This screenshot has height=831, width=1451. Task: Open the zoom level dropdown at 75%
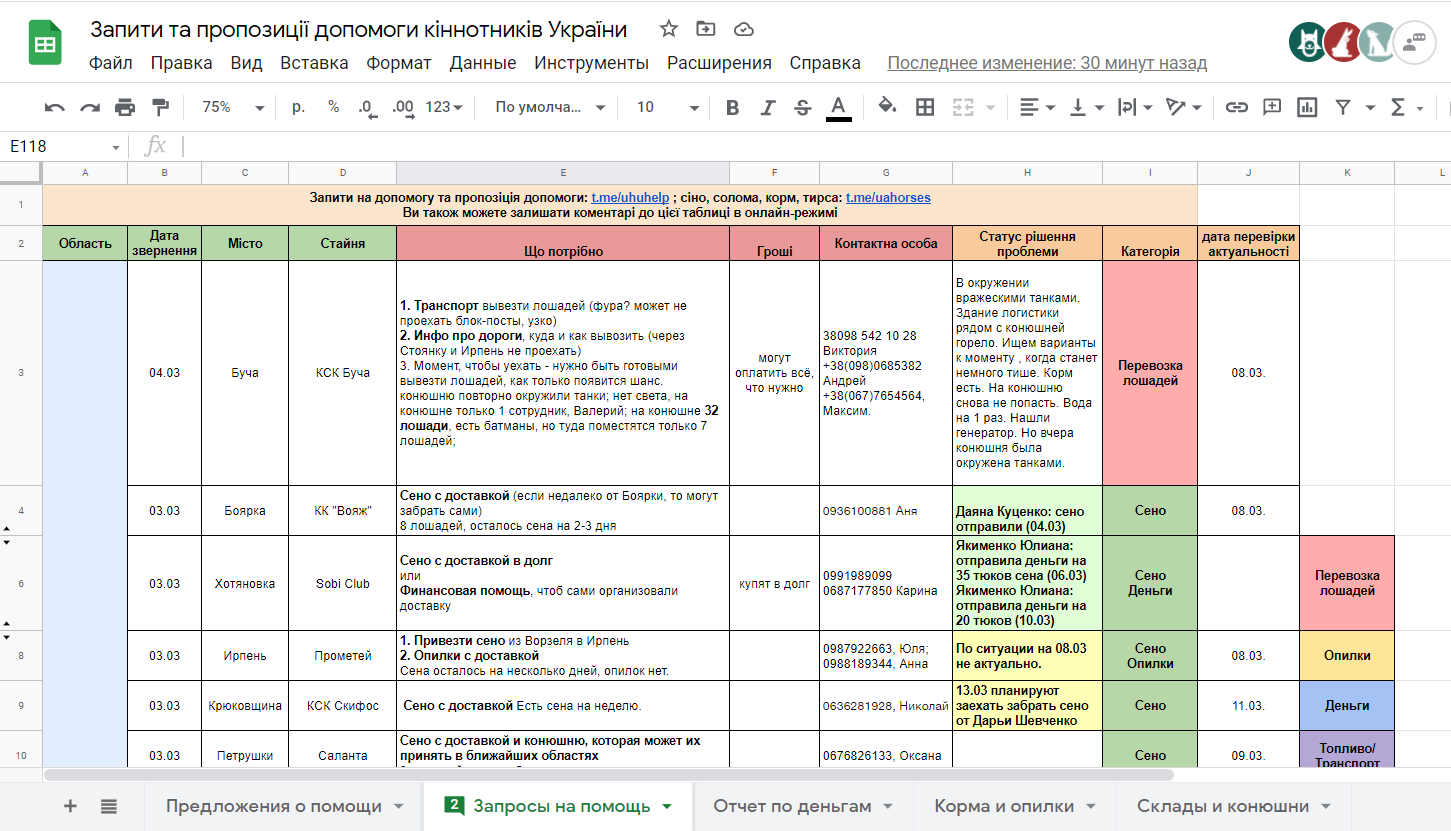click(x=232, y=107)
